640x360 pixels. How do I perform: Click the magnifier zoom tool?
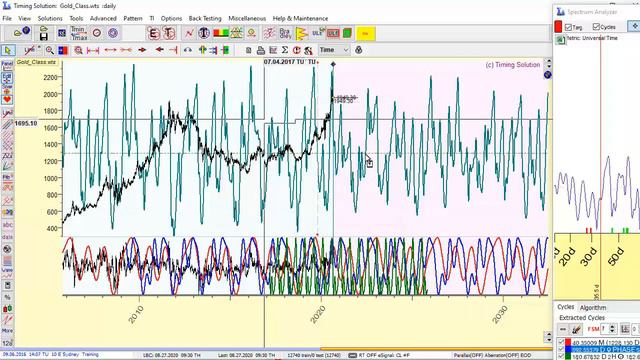click(x=49, y=50)
